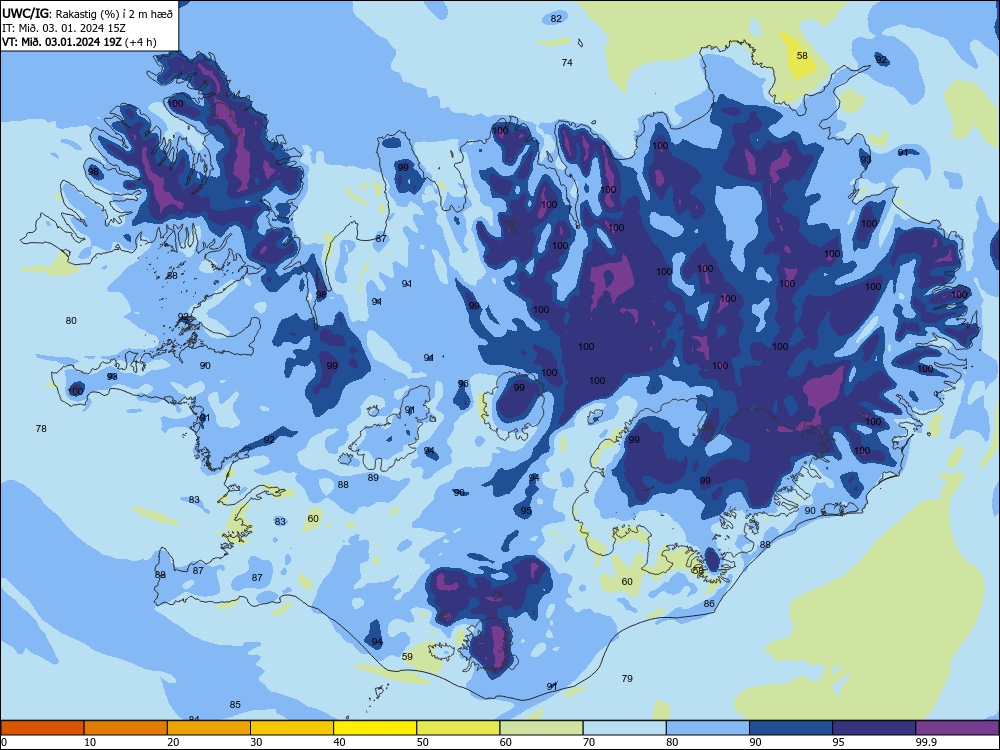Image resolution: width=1000 pixels, height=750 pixels.
Task: Click the 40–50% bright yellow legend swatch
Action: (375, 728)
